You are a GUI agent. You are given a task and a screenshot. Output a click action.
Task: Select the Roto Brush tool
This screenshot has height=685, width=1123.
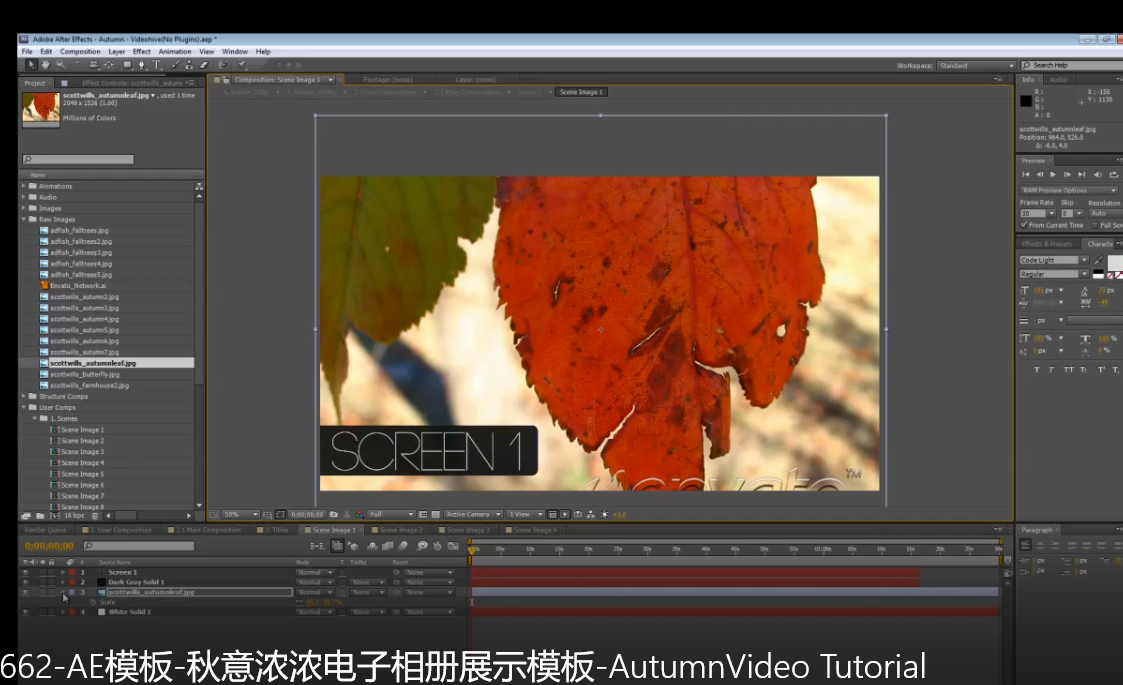coord(223,64)
